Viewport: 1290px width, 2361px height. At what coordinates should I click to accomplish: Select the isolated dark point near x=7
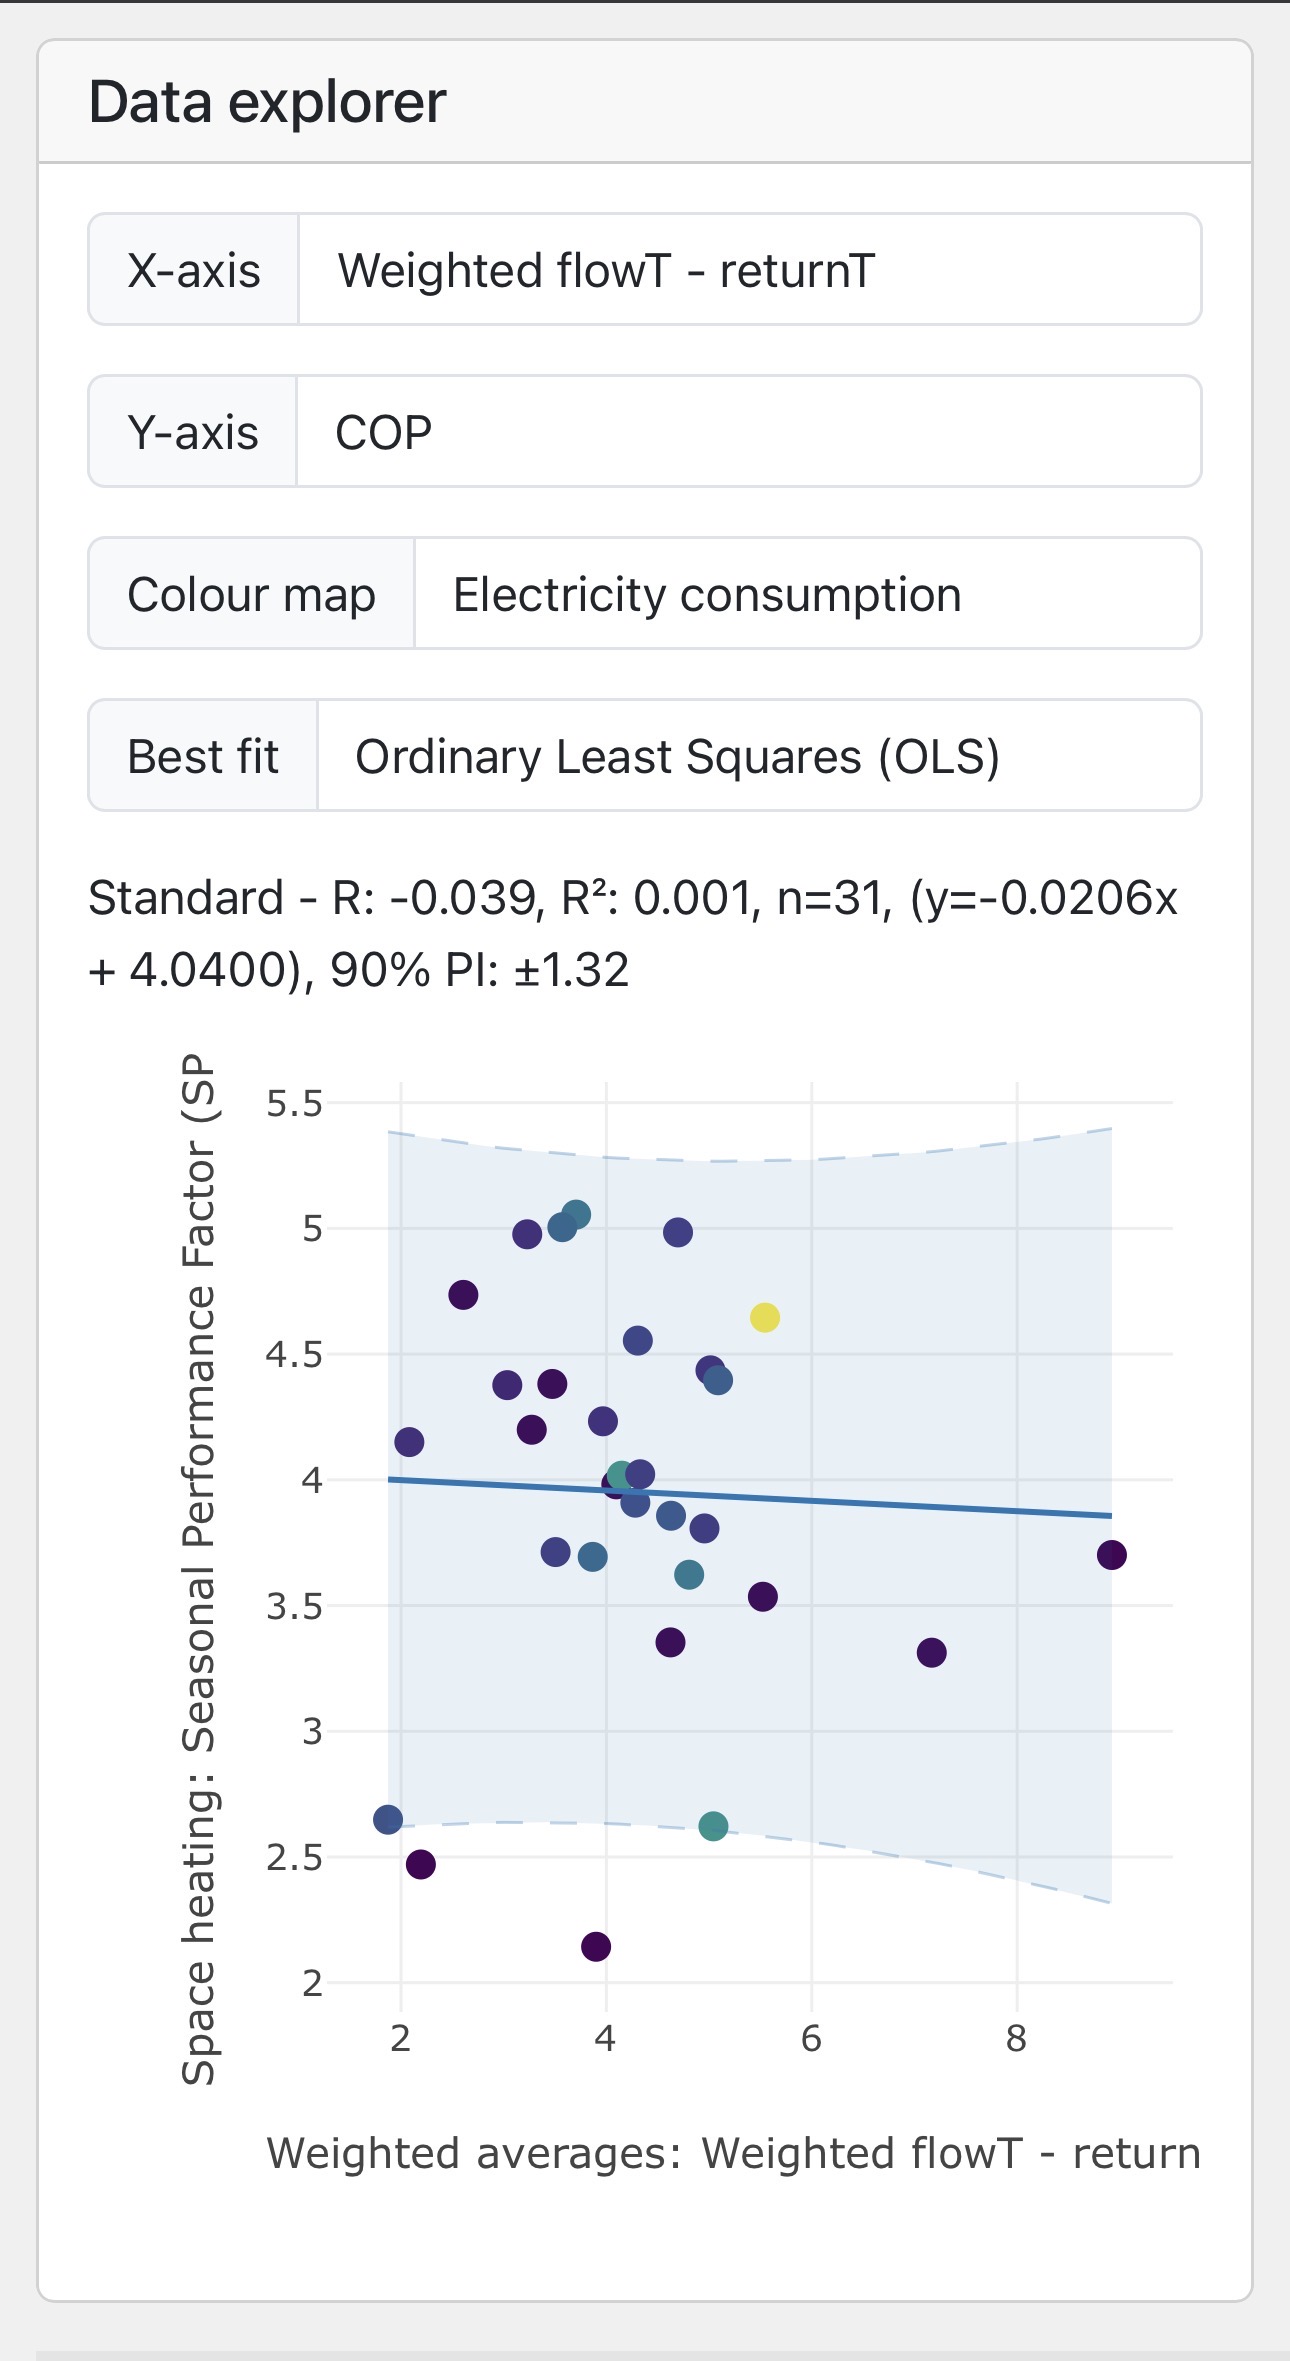931,1653
